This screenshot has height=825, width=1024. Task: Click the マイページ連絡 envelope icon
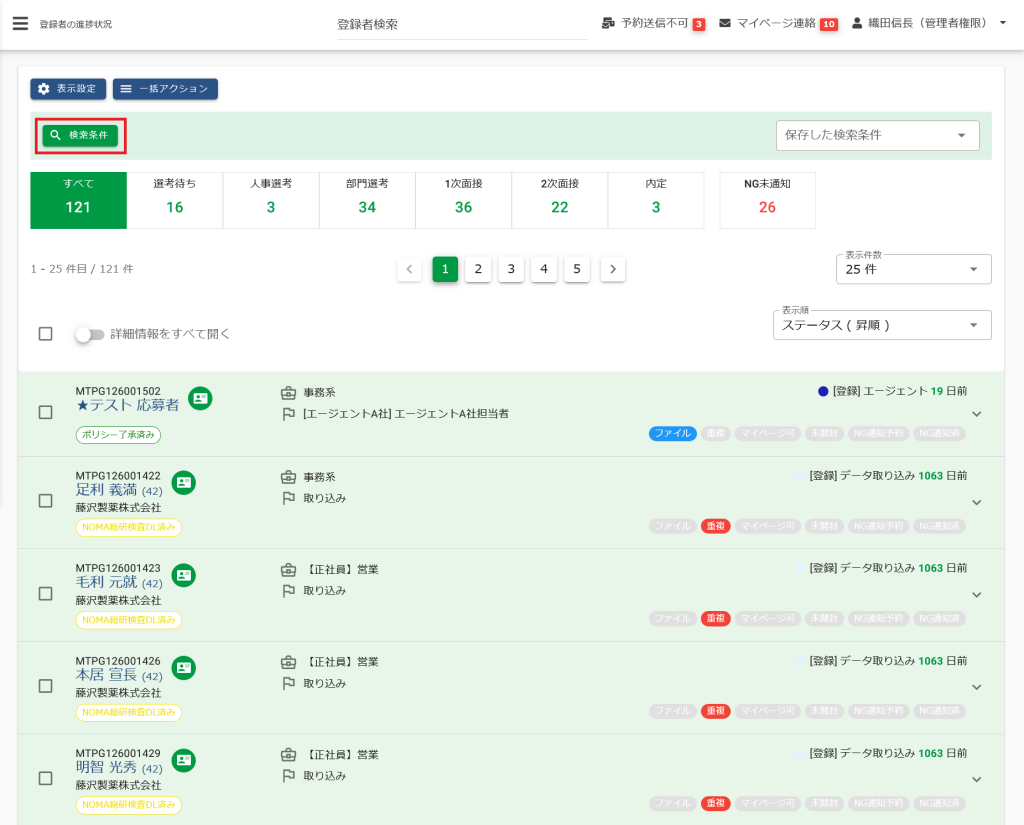click(725, 23)
